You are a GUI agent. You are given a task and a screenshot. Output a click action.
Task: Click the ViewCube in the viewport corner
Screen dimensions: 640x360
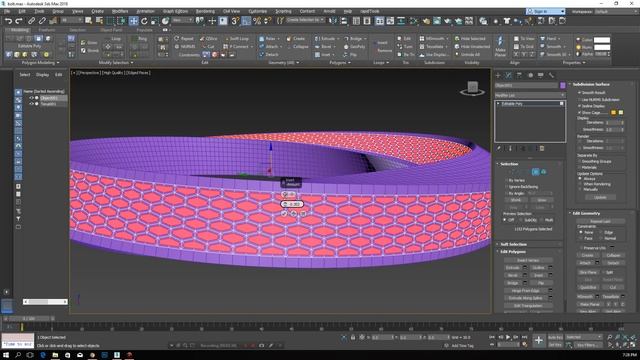click(473, 87)
